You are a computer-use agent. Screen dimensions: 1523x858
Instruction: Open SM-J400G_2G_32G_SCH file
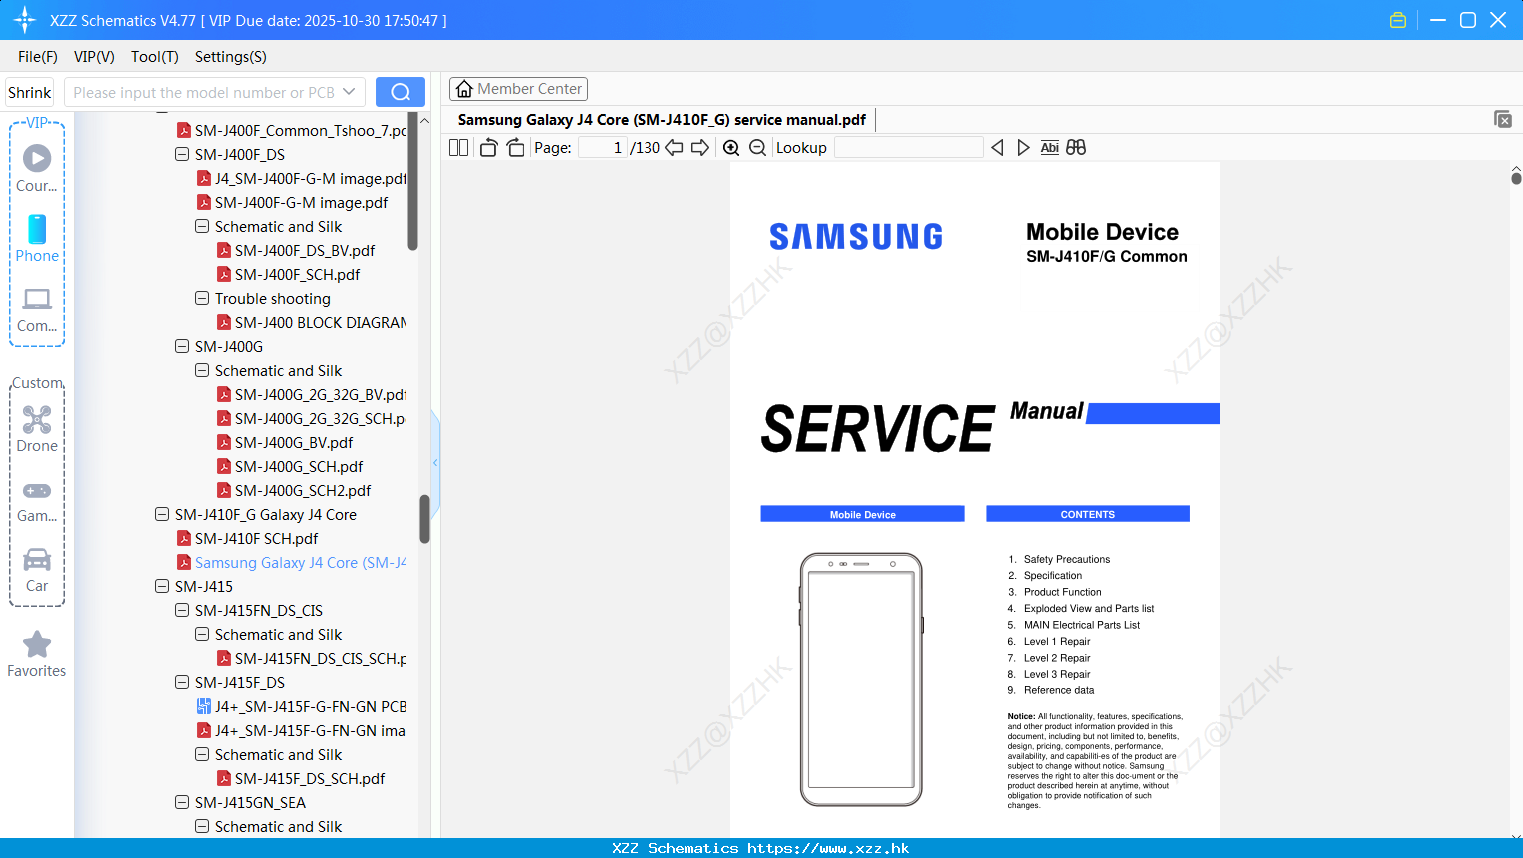(320, 419)
